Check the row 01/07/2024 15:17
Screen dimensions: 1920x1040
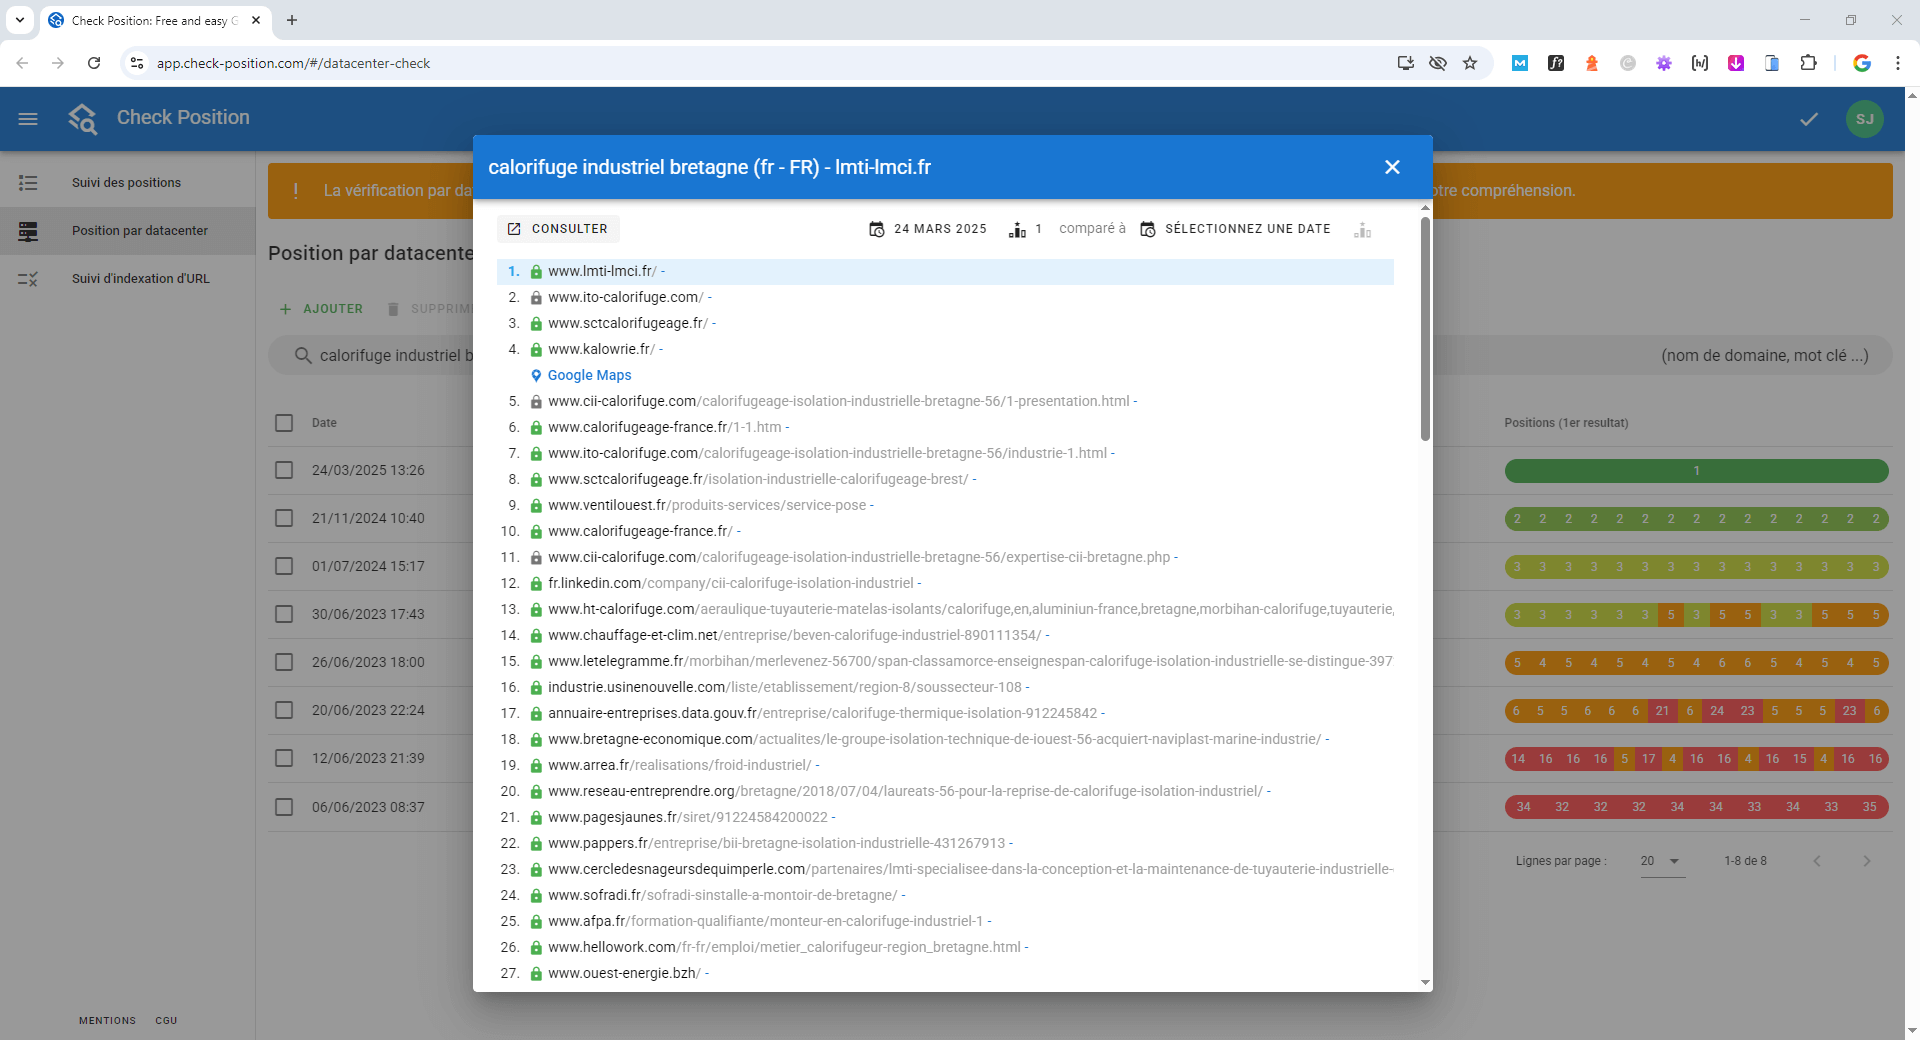284,566
